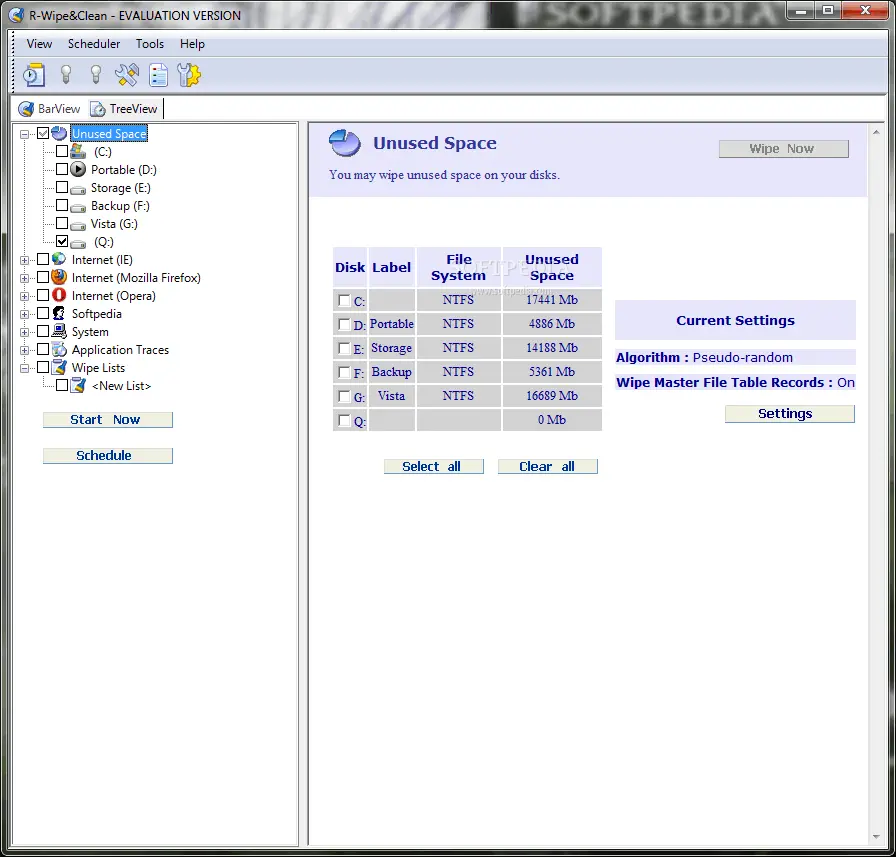896x857 pixels.
Task: Tick the C: checkbox in disk table
Action: pos(344,301)
